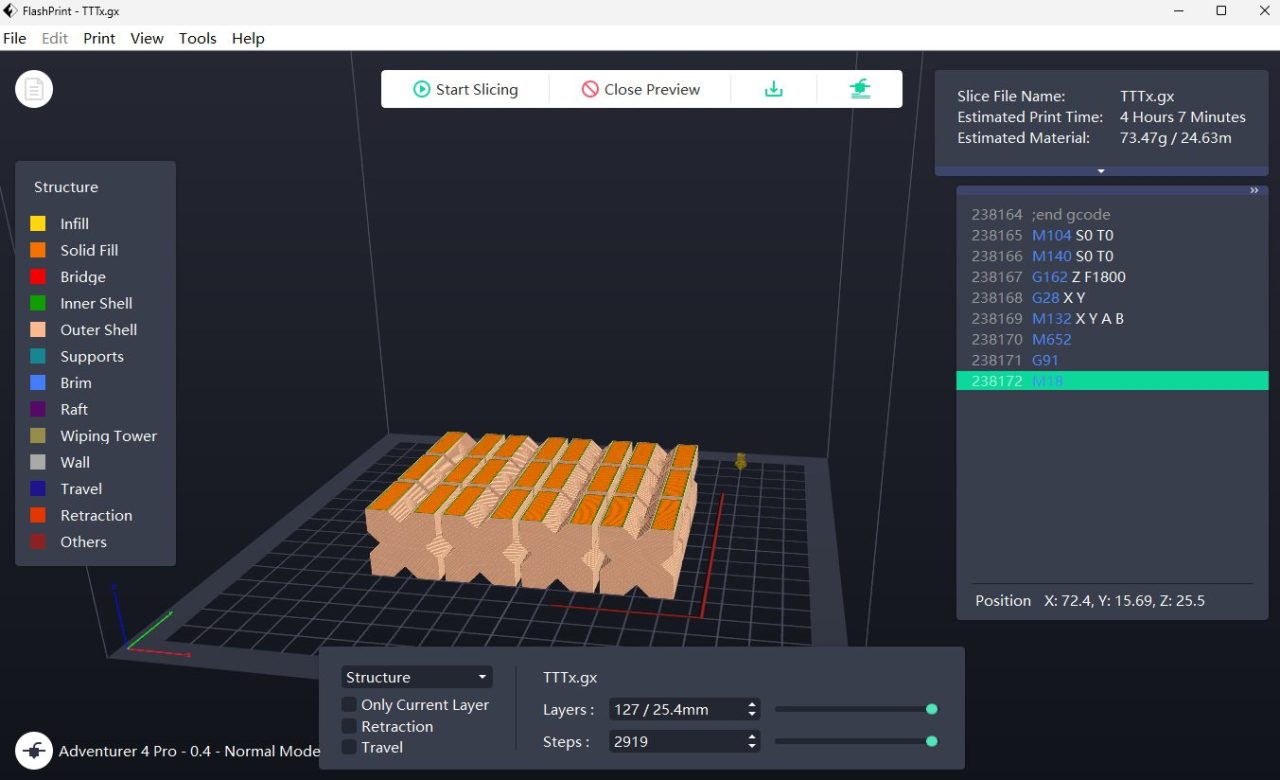Click the document file icon at top-left
Screen dimensions: 1280x780
34,90
